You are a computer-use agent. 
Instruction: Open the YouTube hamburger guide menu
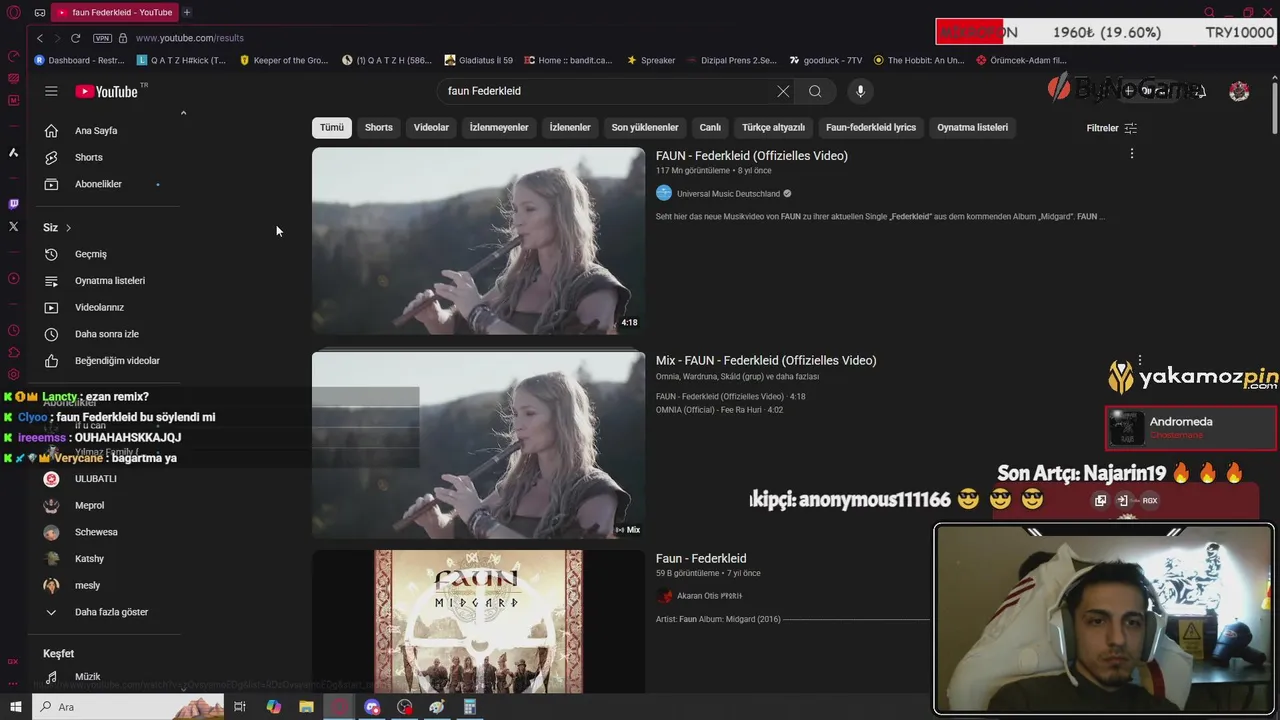(51, 91)
